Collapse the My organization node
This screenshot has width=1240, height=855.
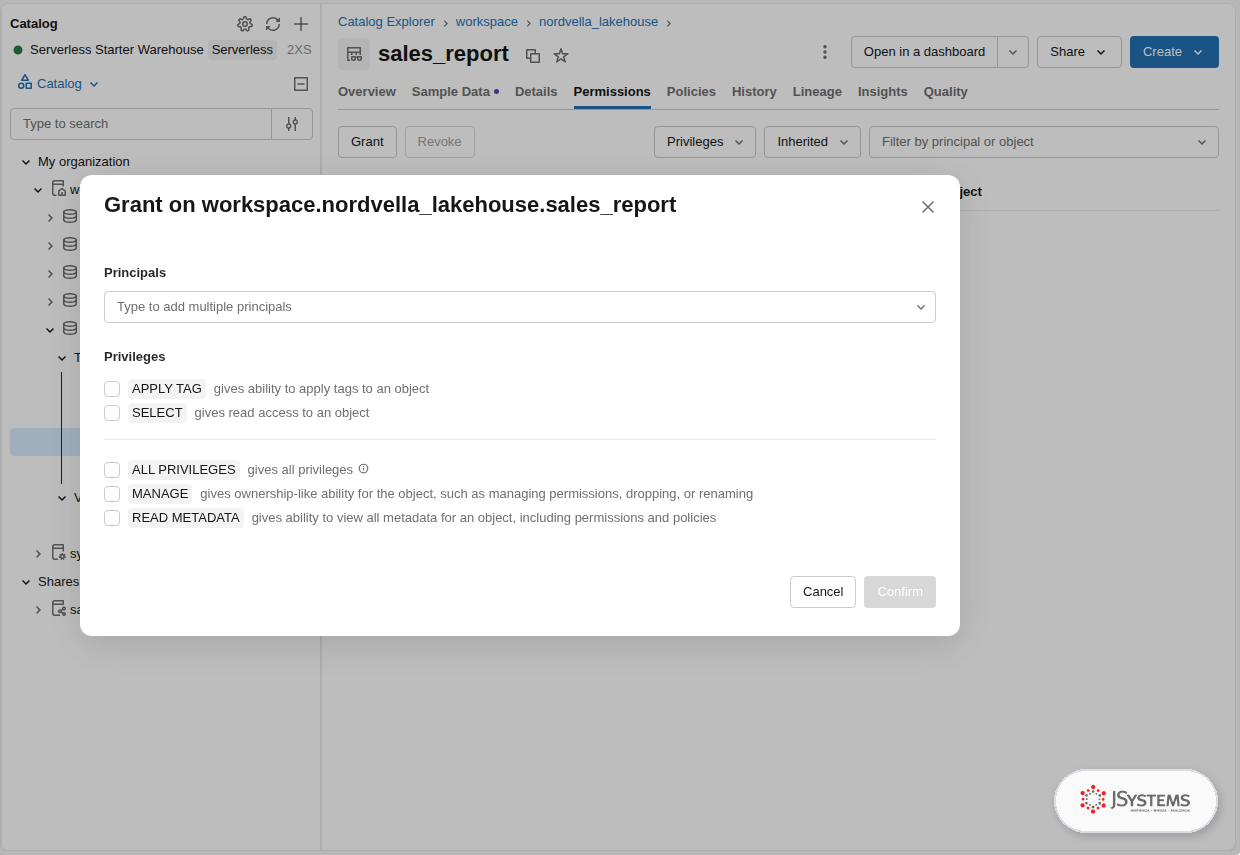(x=26, y=162)
